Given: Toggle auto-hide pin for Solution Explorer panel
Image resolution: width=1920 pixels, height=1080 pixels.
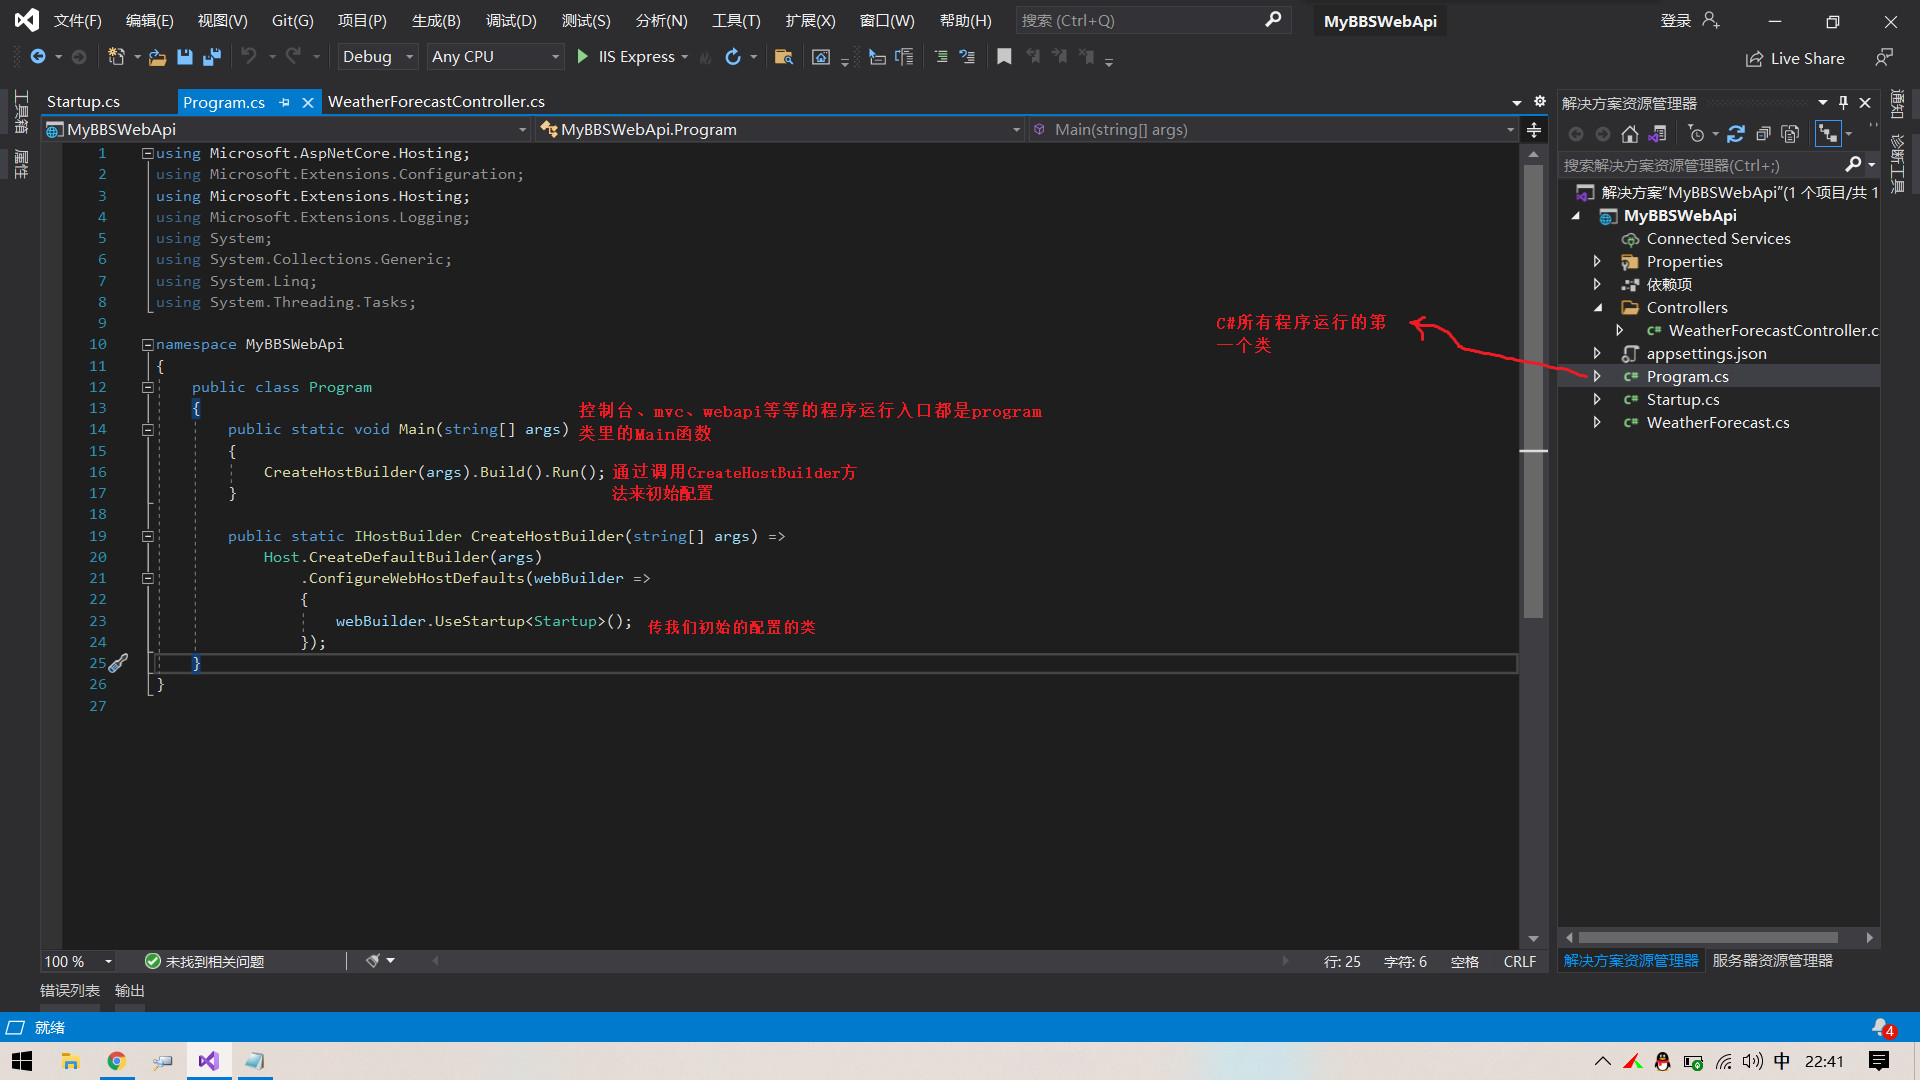Looking at the screenshot, I should pyautogui.click(x=1843, y=102).
